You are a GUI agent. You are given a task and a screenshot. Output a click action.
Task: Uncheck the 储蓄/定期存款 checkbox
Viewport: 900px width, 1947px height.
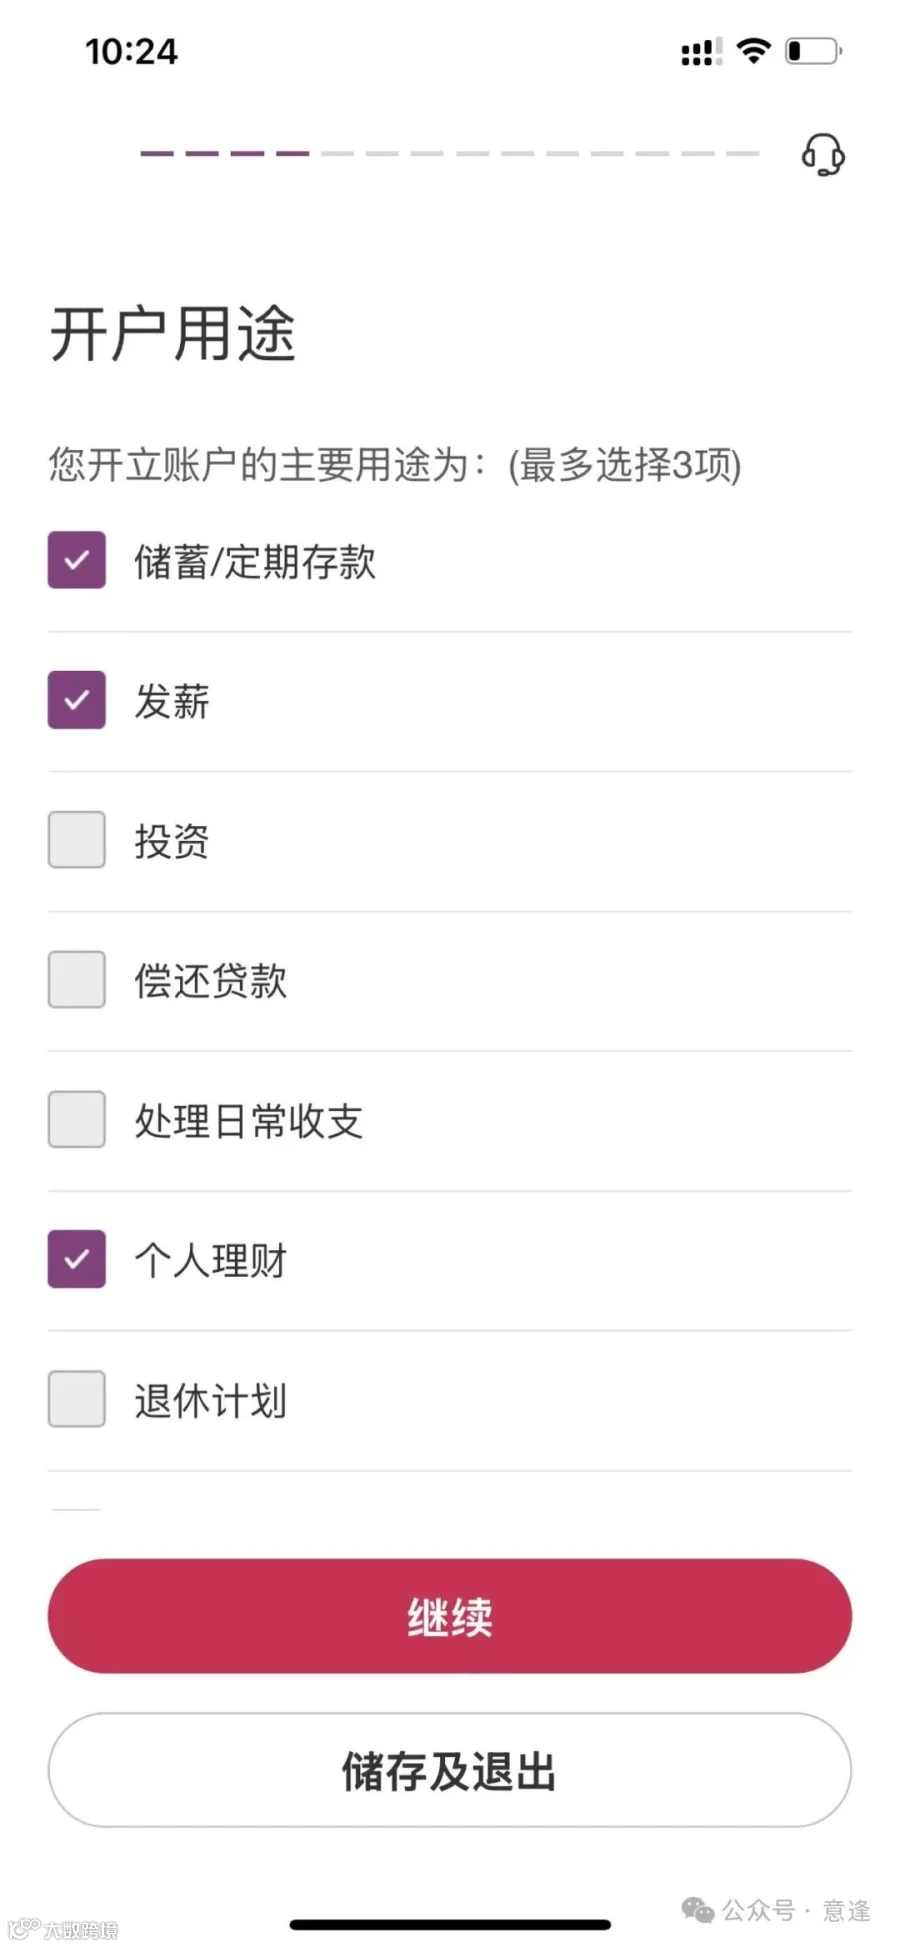[x=77, y=560]
